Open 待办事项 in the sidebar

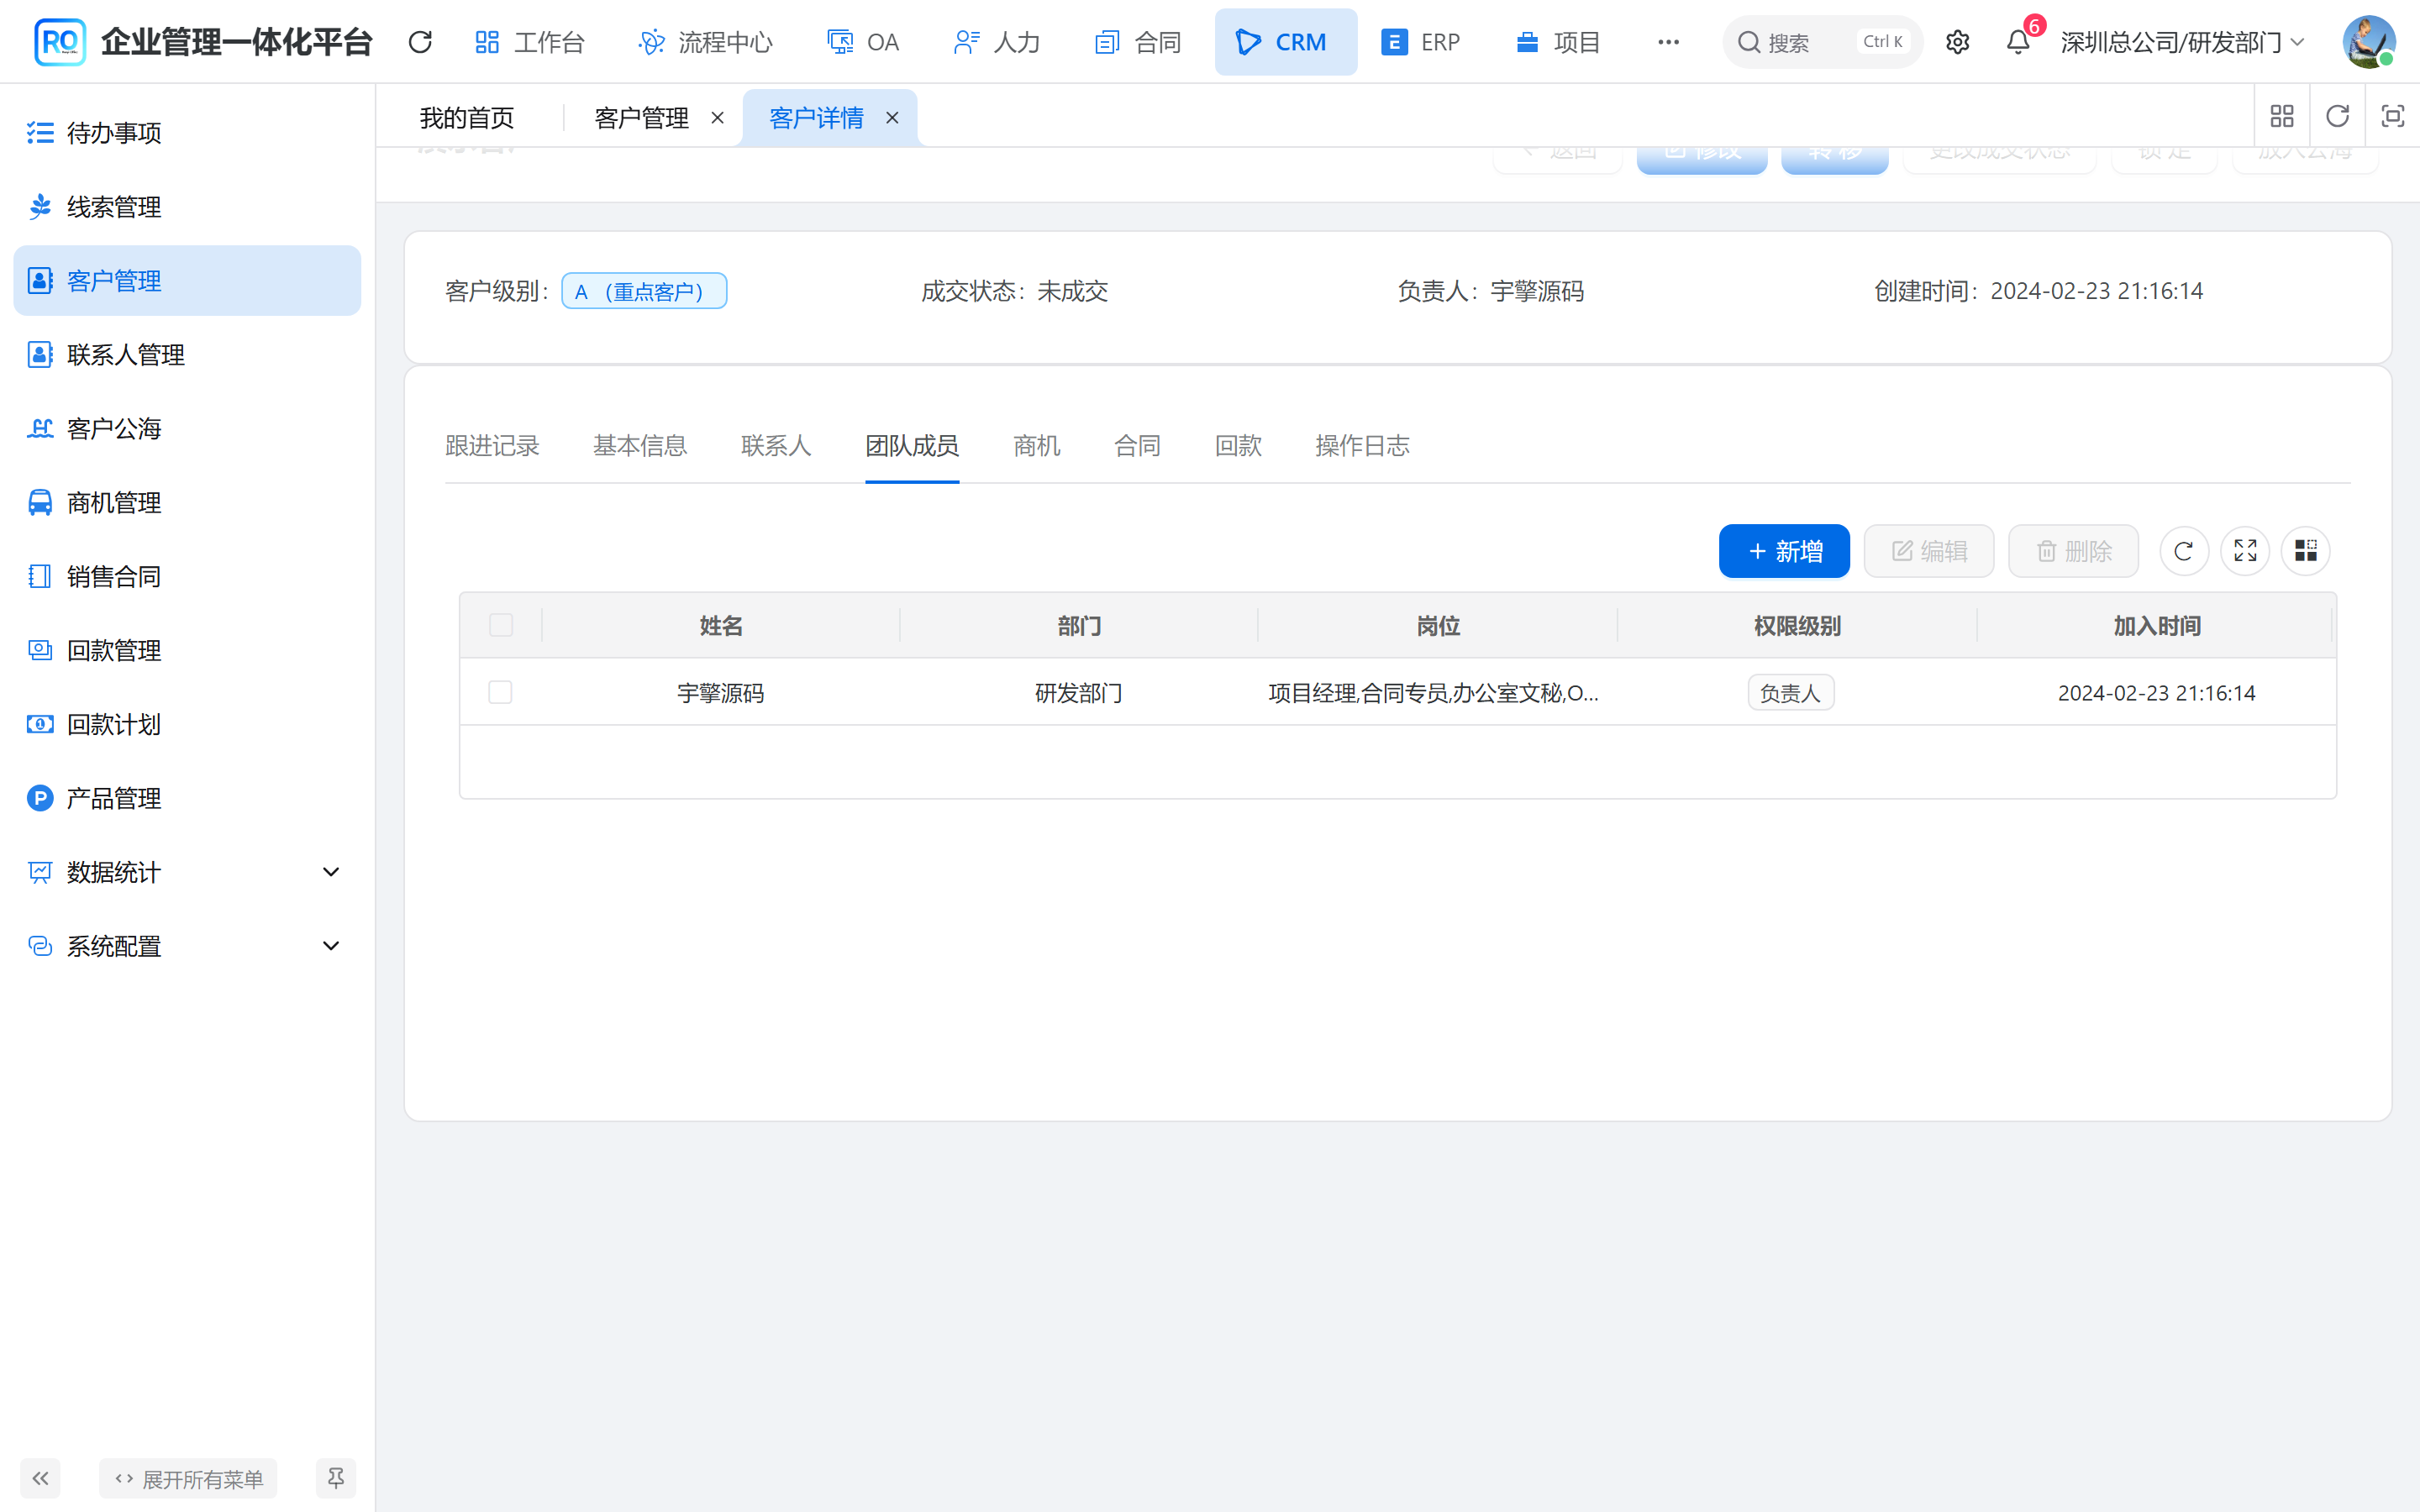point(187,133)
